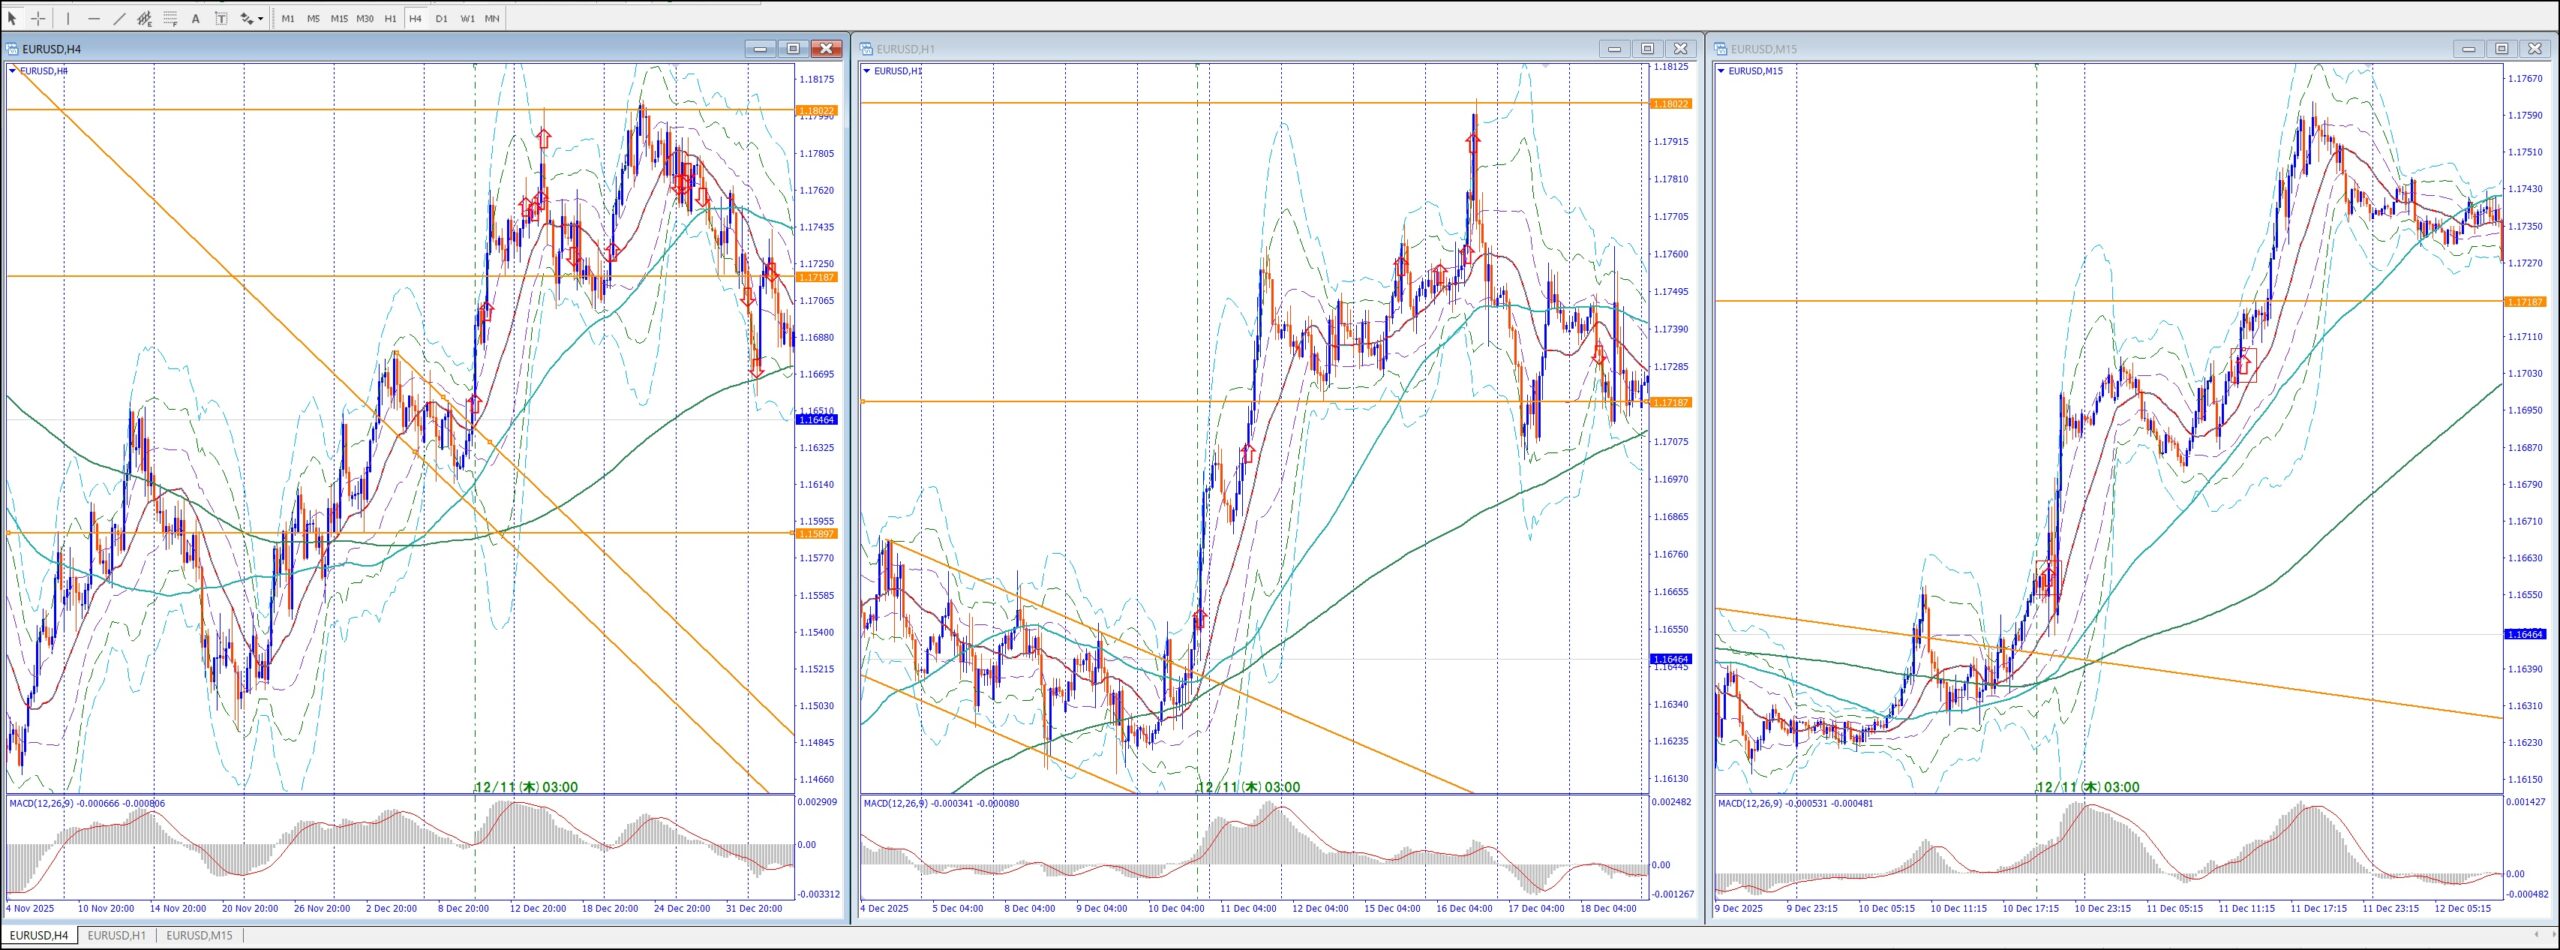This screenshot has width=2560, height=950.
Task: Open the EURUSD,H1 chart tab
Action: (116, 935)
